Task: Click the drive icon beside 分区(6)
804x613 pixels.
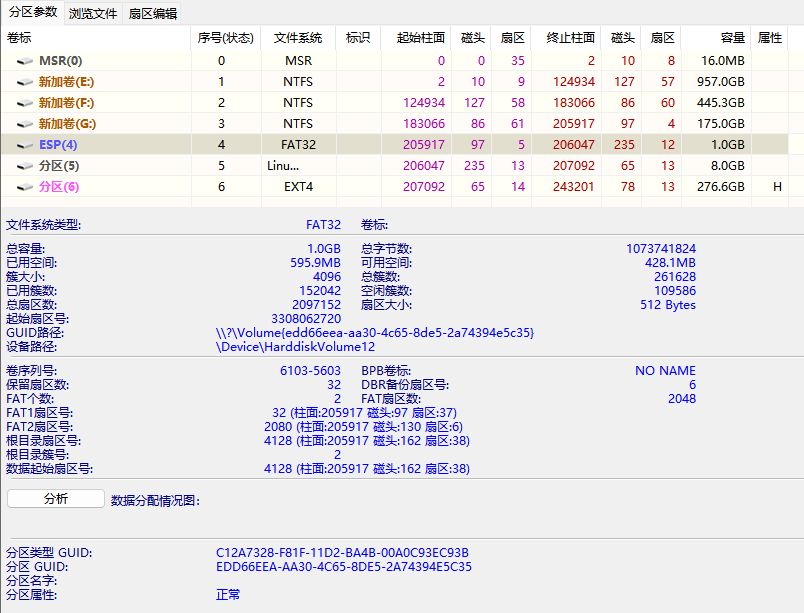Action: (25, 187)
